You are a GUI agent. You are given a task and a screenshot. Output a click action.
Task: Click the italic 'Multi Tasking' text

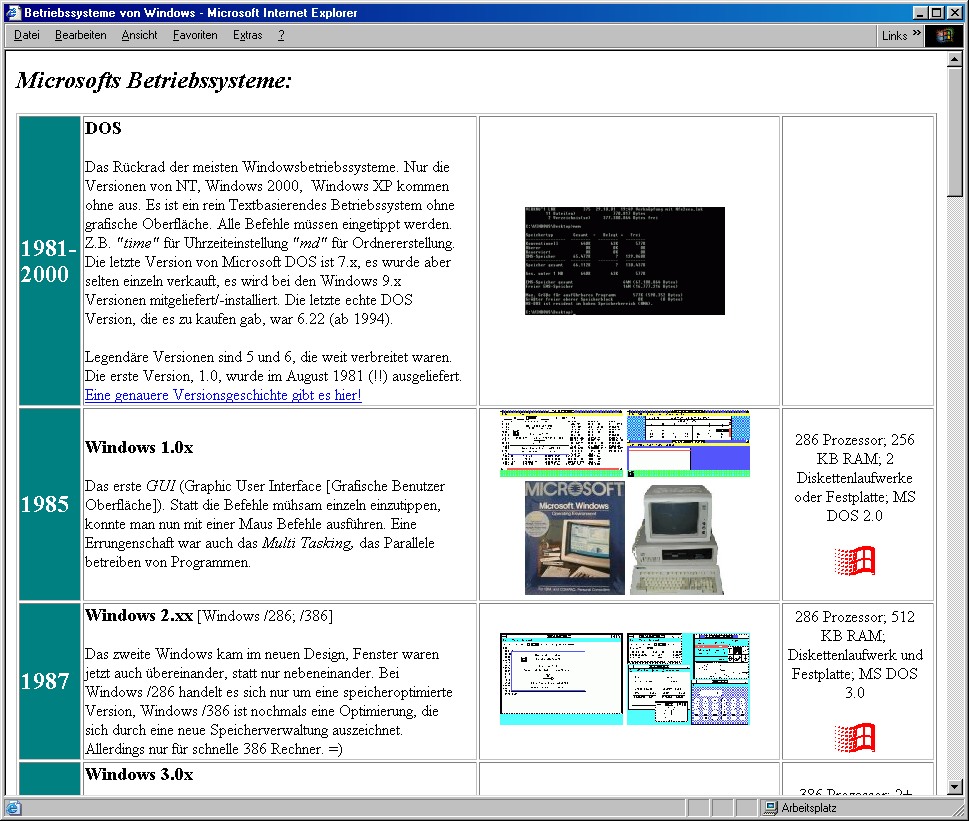click(307, 543)
